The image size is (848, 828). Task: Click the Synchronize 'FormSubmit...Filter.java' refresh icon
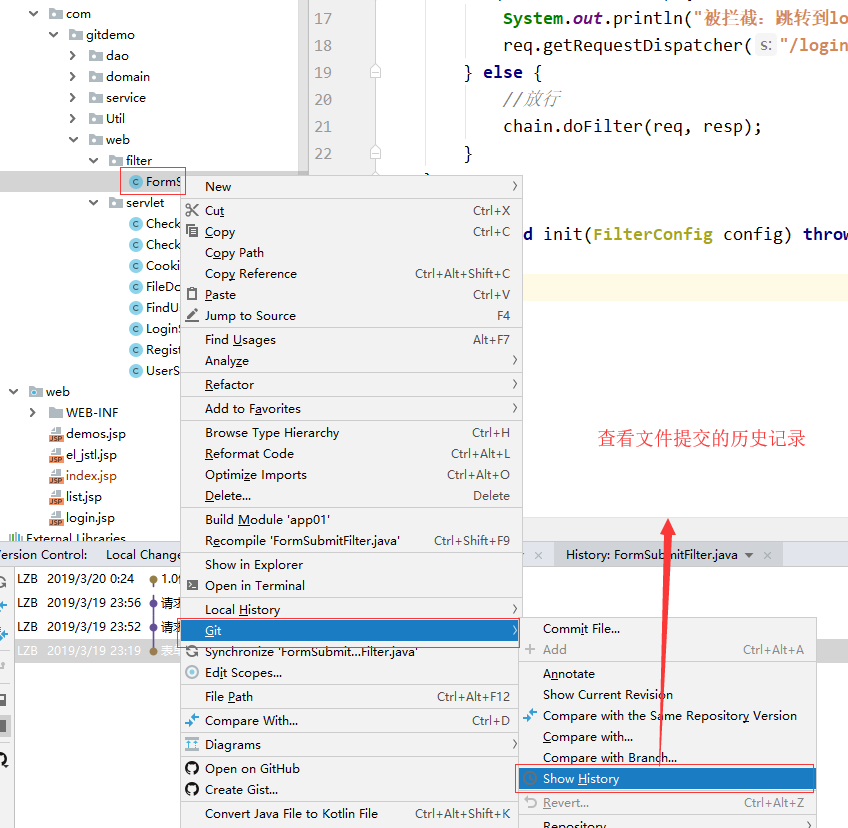click(x=193, y=650)
